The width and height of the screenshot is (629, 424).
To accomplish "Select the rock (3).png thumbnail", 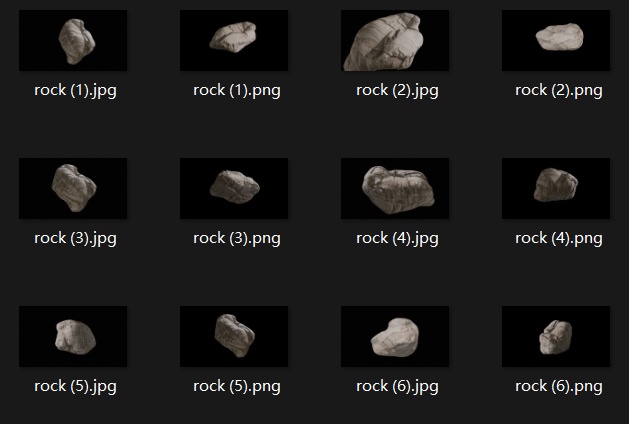I will pyautogui.click(x=234, y=189).
